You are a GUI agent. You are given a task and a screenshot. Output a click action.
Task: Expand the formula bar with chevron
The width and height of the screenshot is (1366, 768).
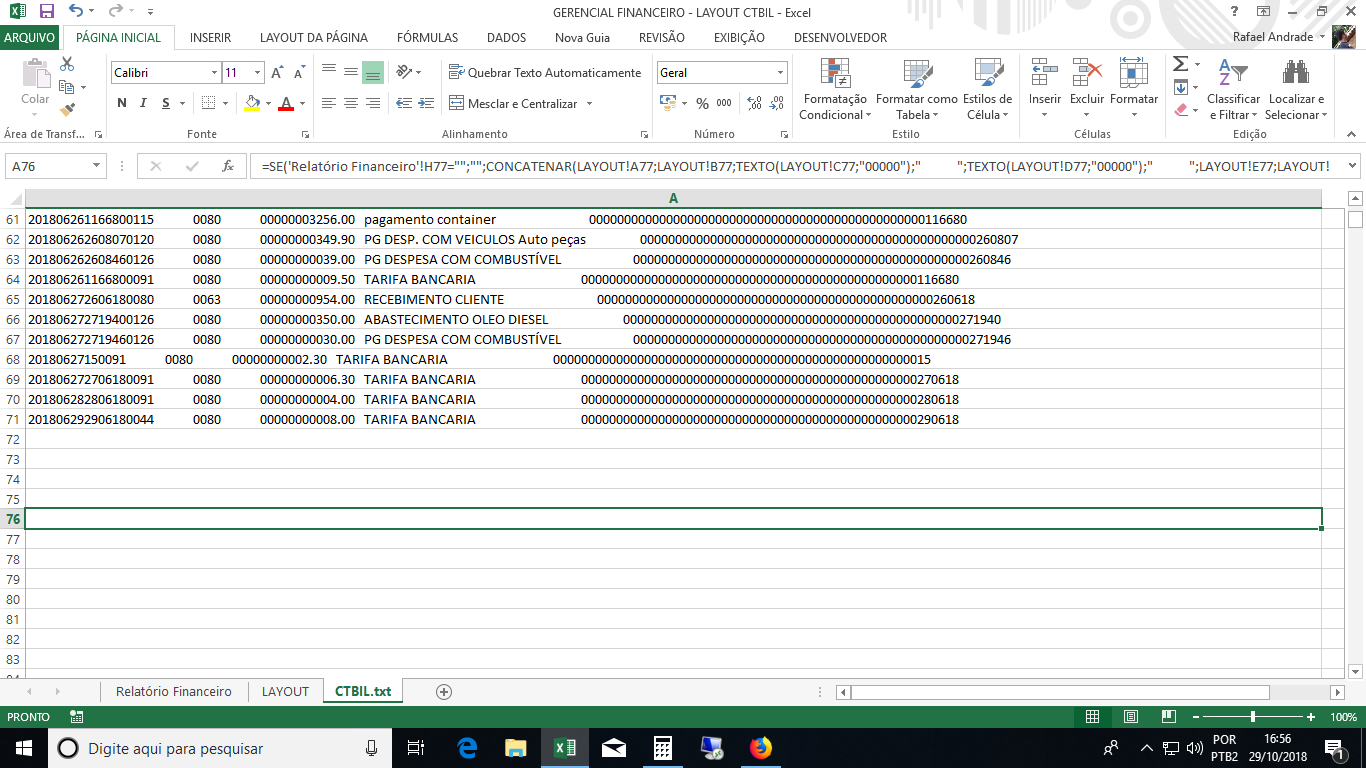coord(1353,166)
